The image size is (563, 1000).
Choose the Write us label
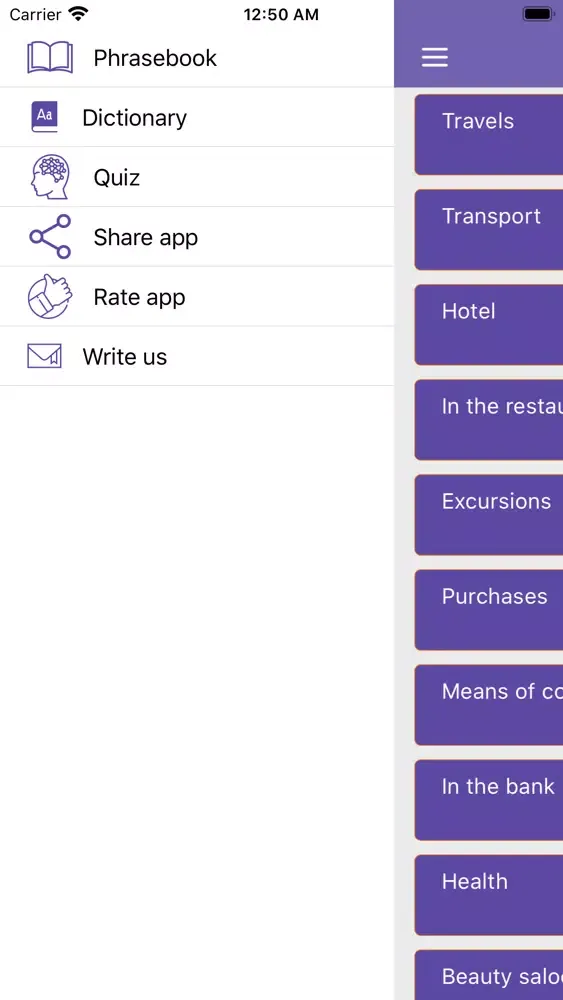pos(124,357)
